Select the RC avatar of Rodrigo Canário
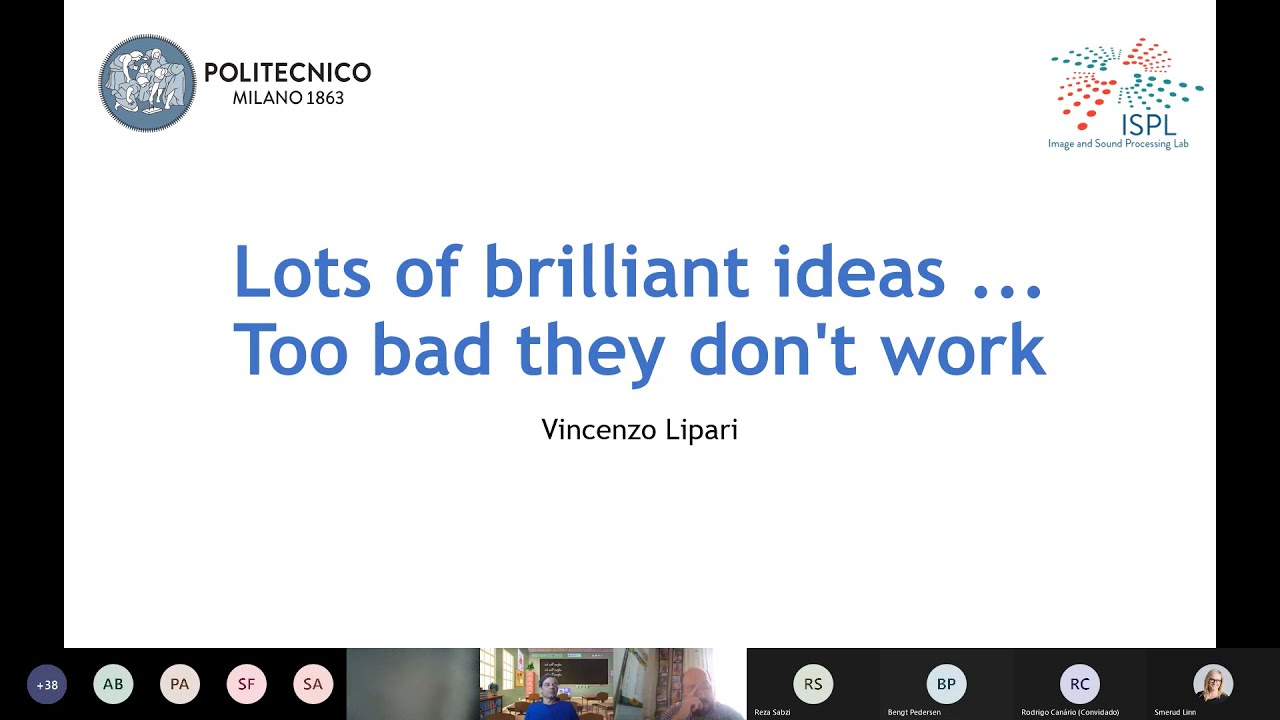 1079,684
